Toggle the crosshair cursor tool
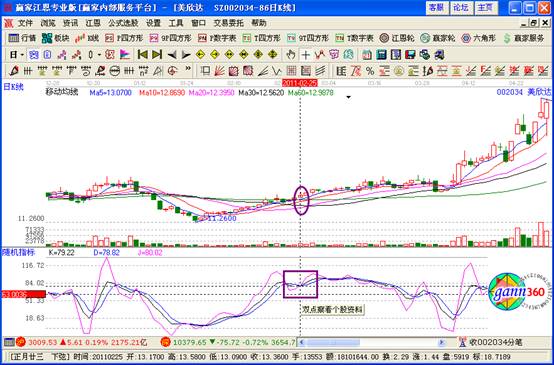The width and height of the screenshot is (554, 365). [306, 55]
